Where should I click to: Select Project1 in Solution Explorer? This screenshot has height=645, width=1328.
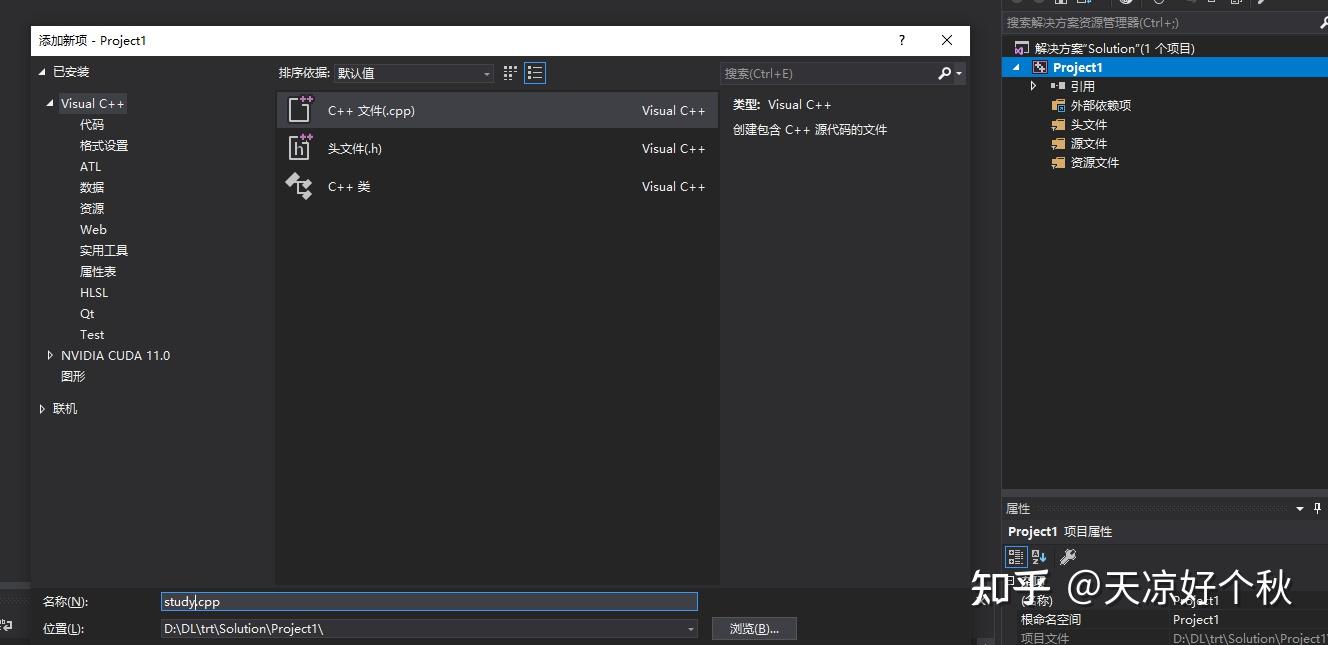[x=1078, y=66]
